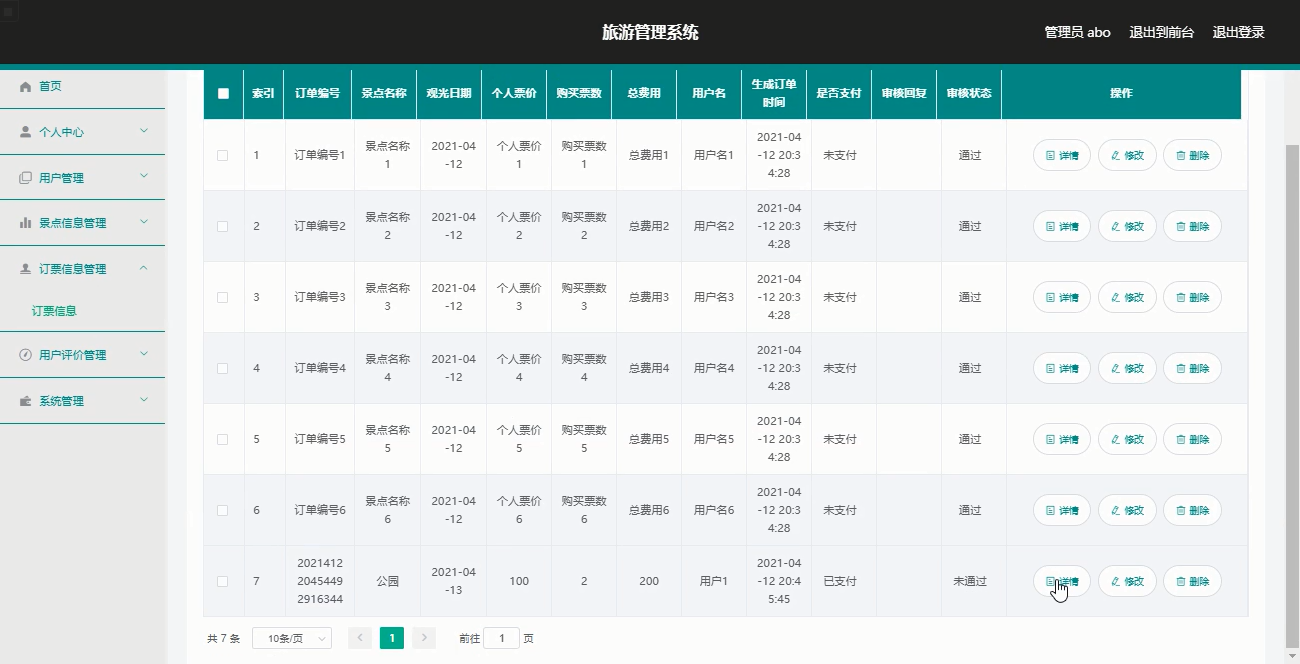Edit order 订单编号6 with 修改
1300x664 pixels.
pos(1127,510)
